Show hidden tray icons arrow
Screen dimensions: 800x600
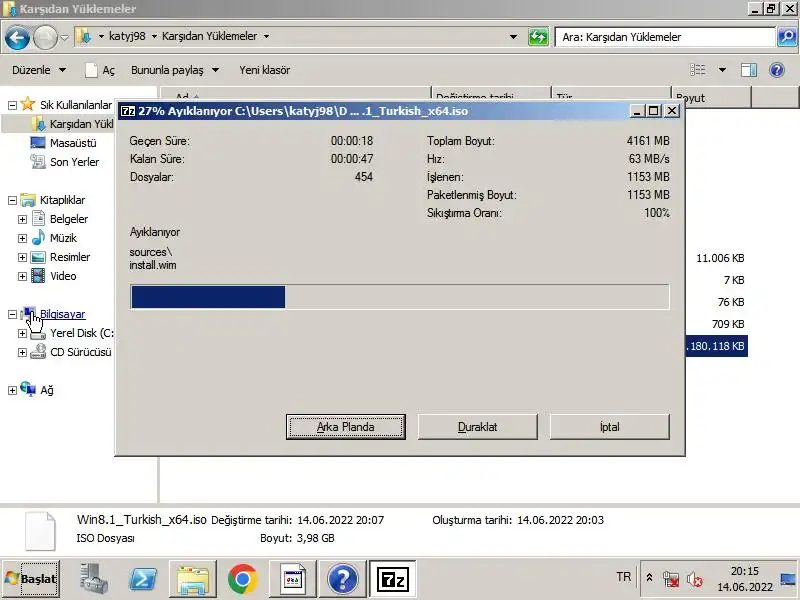pyautogui.click(x=649, y=578)
